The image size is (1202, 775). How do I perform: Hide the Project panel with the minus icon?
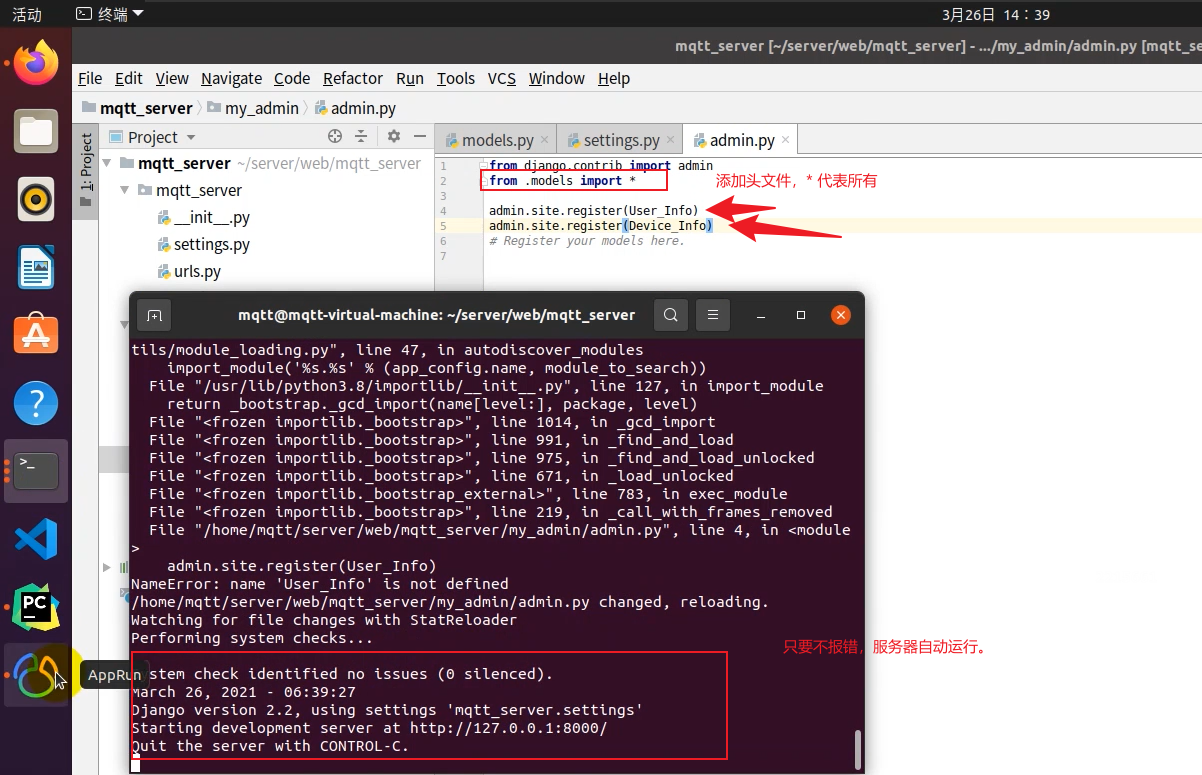tap(419, 137)
